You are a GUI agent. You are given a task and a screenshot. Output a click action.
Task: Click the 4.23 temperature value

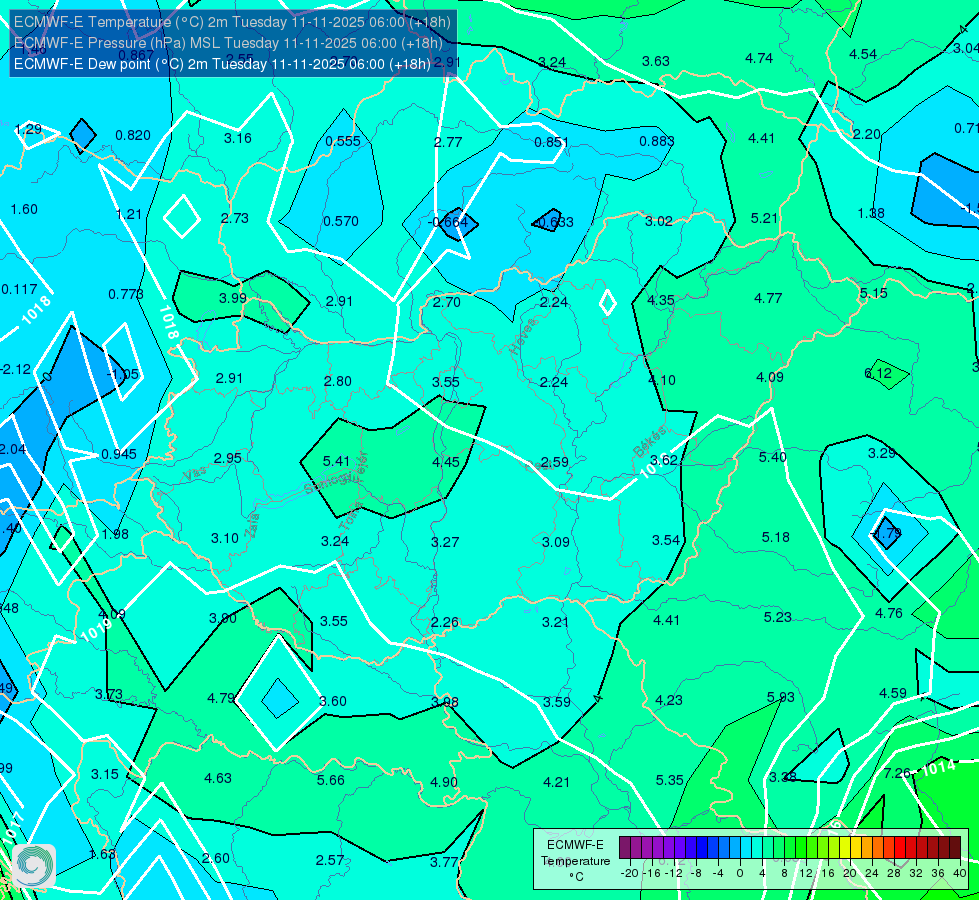point(669,700)
